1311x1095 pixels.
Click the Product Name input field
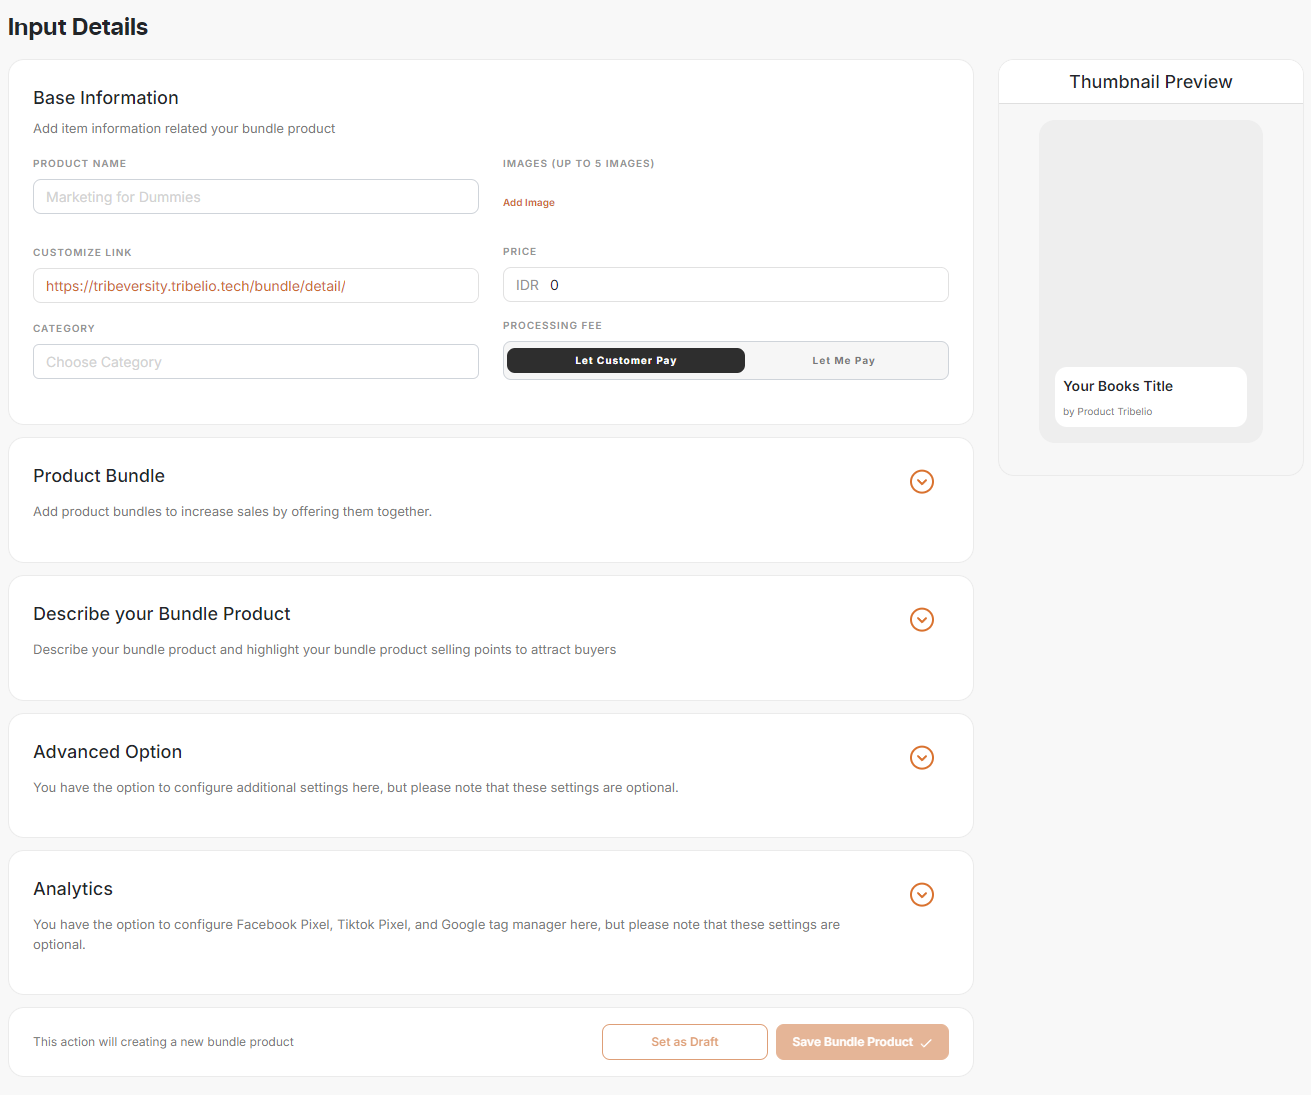tap(255, 197)
